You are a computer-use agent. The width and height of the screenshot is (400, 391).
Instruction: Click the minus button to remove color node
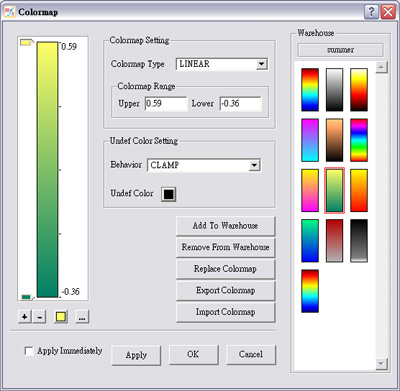pos(40,317)
